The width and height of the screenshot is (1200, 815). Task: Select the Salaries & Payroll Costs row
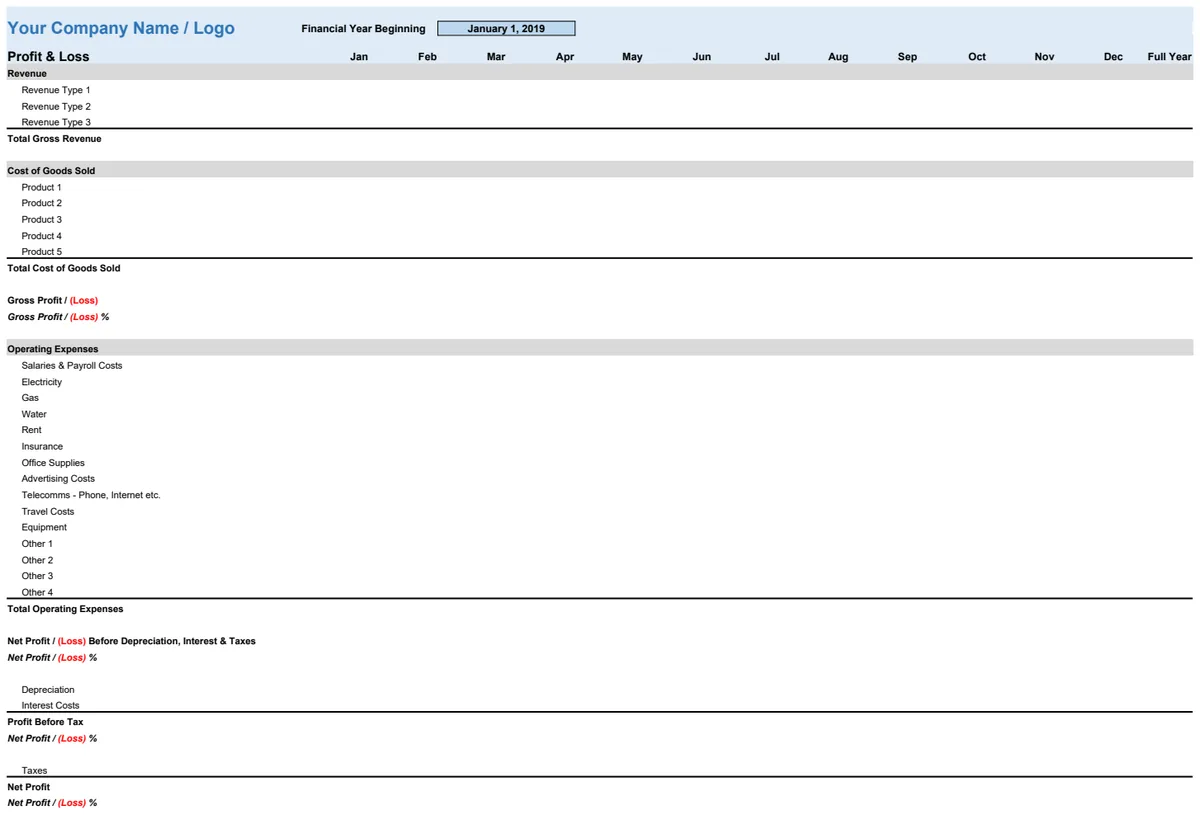(x=72, y=365)
